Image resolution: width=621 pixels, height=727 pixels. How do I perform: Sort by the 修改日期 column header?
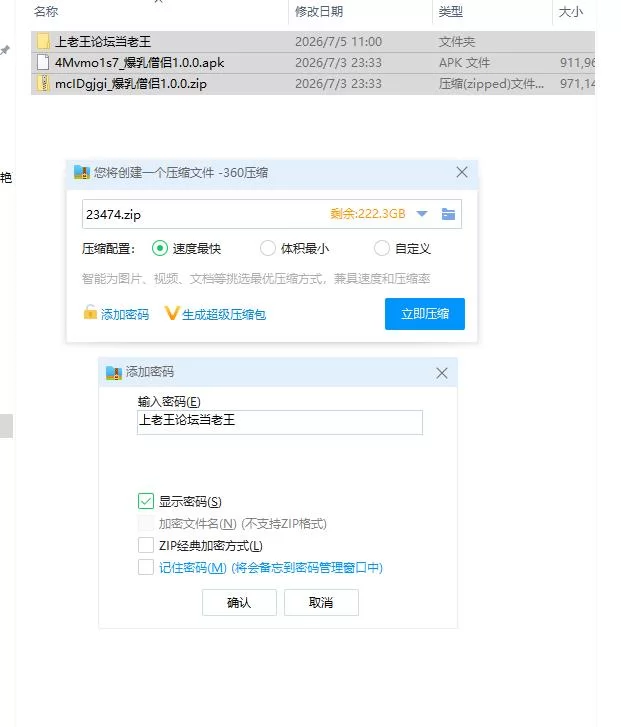pyautogui.click(x=319, y=12)
